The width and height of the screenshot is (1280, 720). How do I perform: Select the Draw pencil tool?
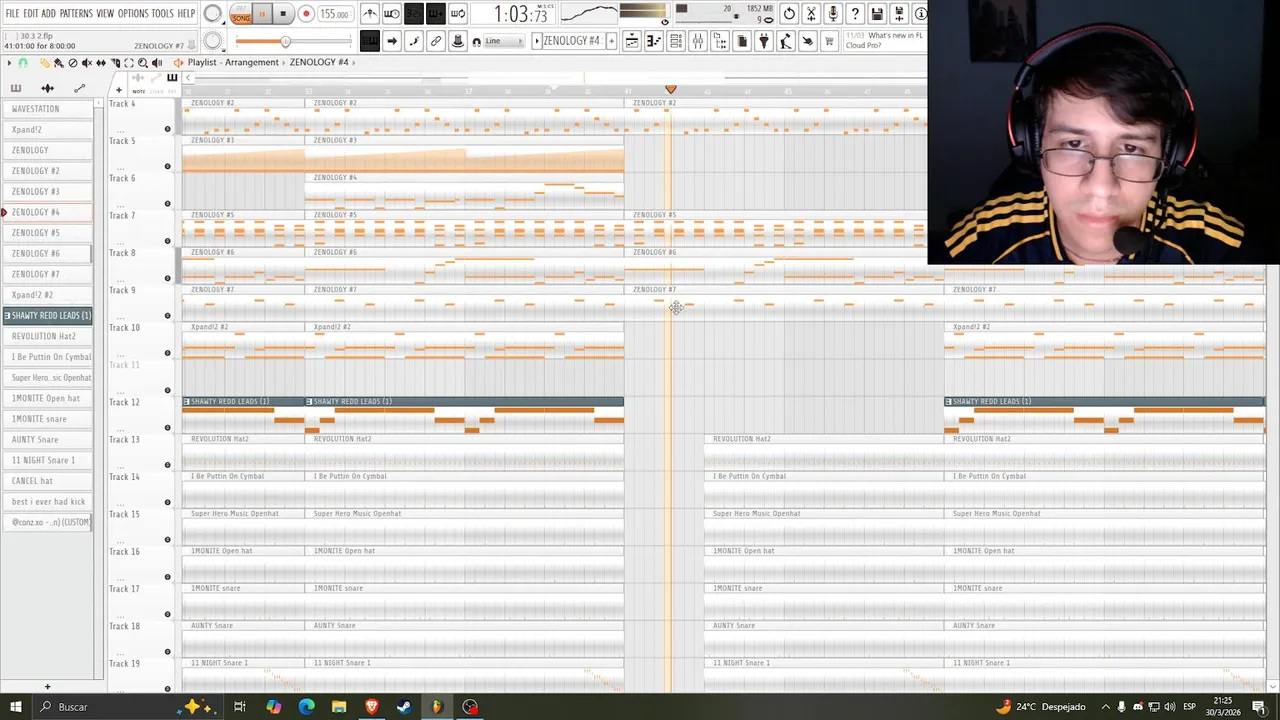coord(45,63)
